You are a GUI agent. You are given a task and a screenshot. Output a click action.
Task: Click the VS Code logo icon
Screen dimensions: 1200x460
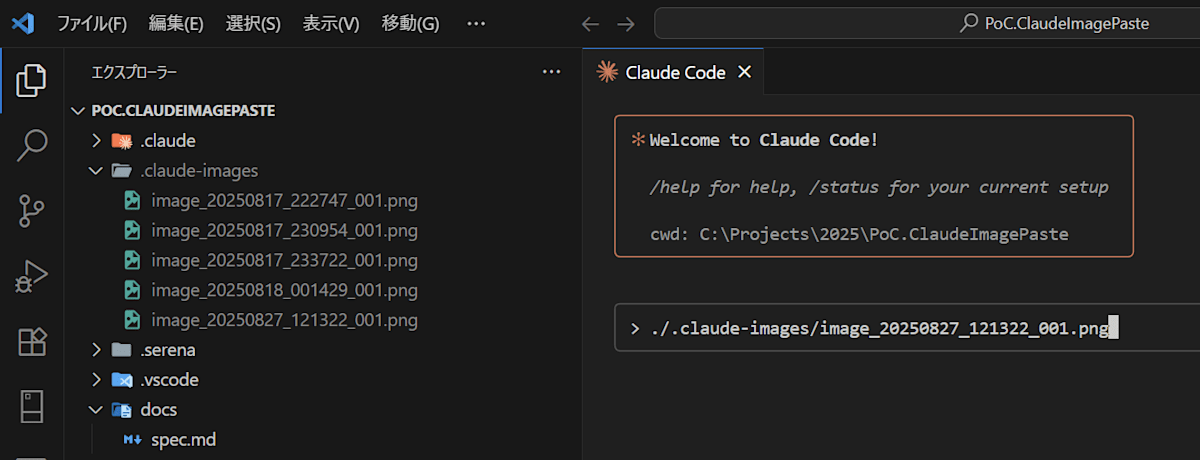[23, 23]
